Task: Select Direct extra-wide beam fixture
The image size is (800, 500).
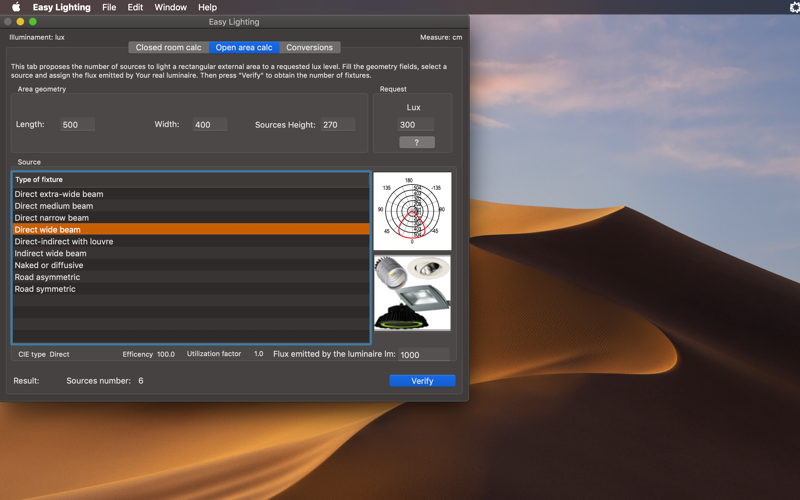Action: pyautogui.click(x=191, y=194)
